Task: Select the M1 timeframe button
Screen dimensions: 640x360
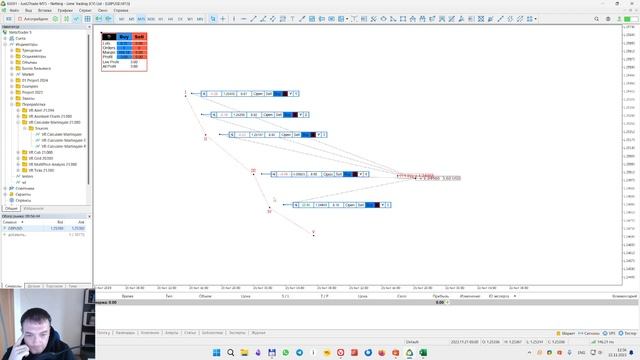Action: 122,19
